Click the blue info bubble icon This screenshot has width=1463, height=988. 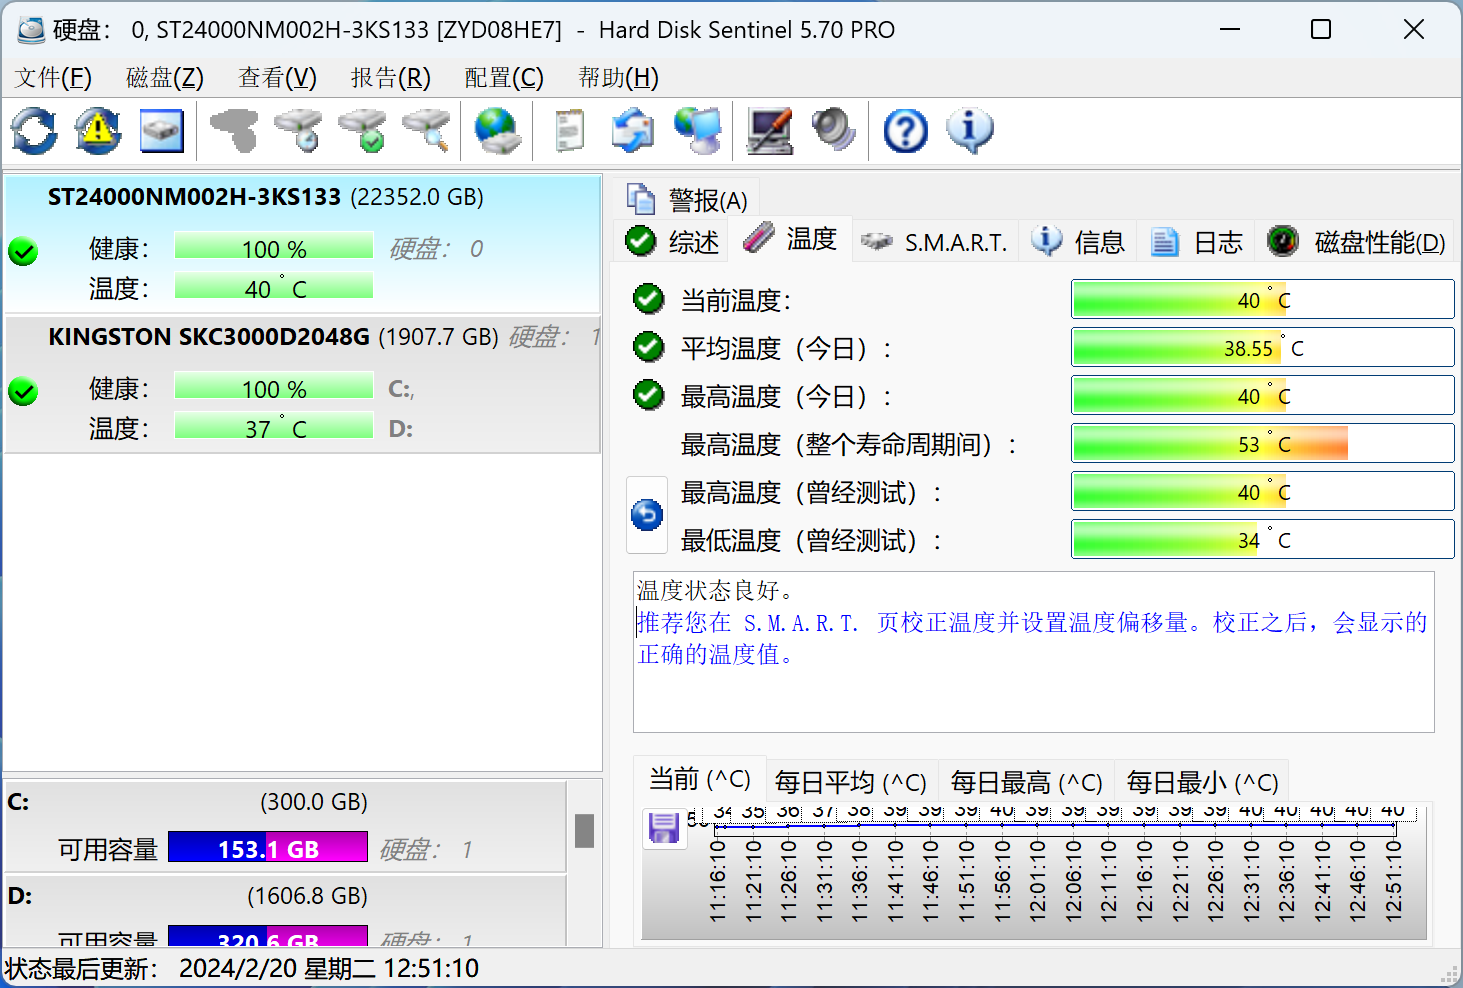pyautogui.click(x=970, y=131)
